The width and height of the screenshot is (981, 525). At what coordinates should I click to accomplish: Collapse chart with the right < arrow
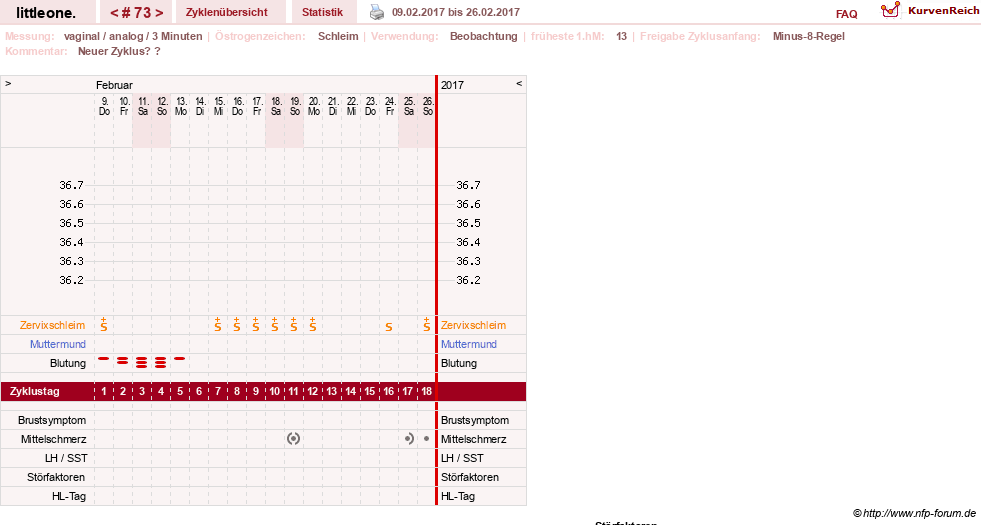coord(519,83)
